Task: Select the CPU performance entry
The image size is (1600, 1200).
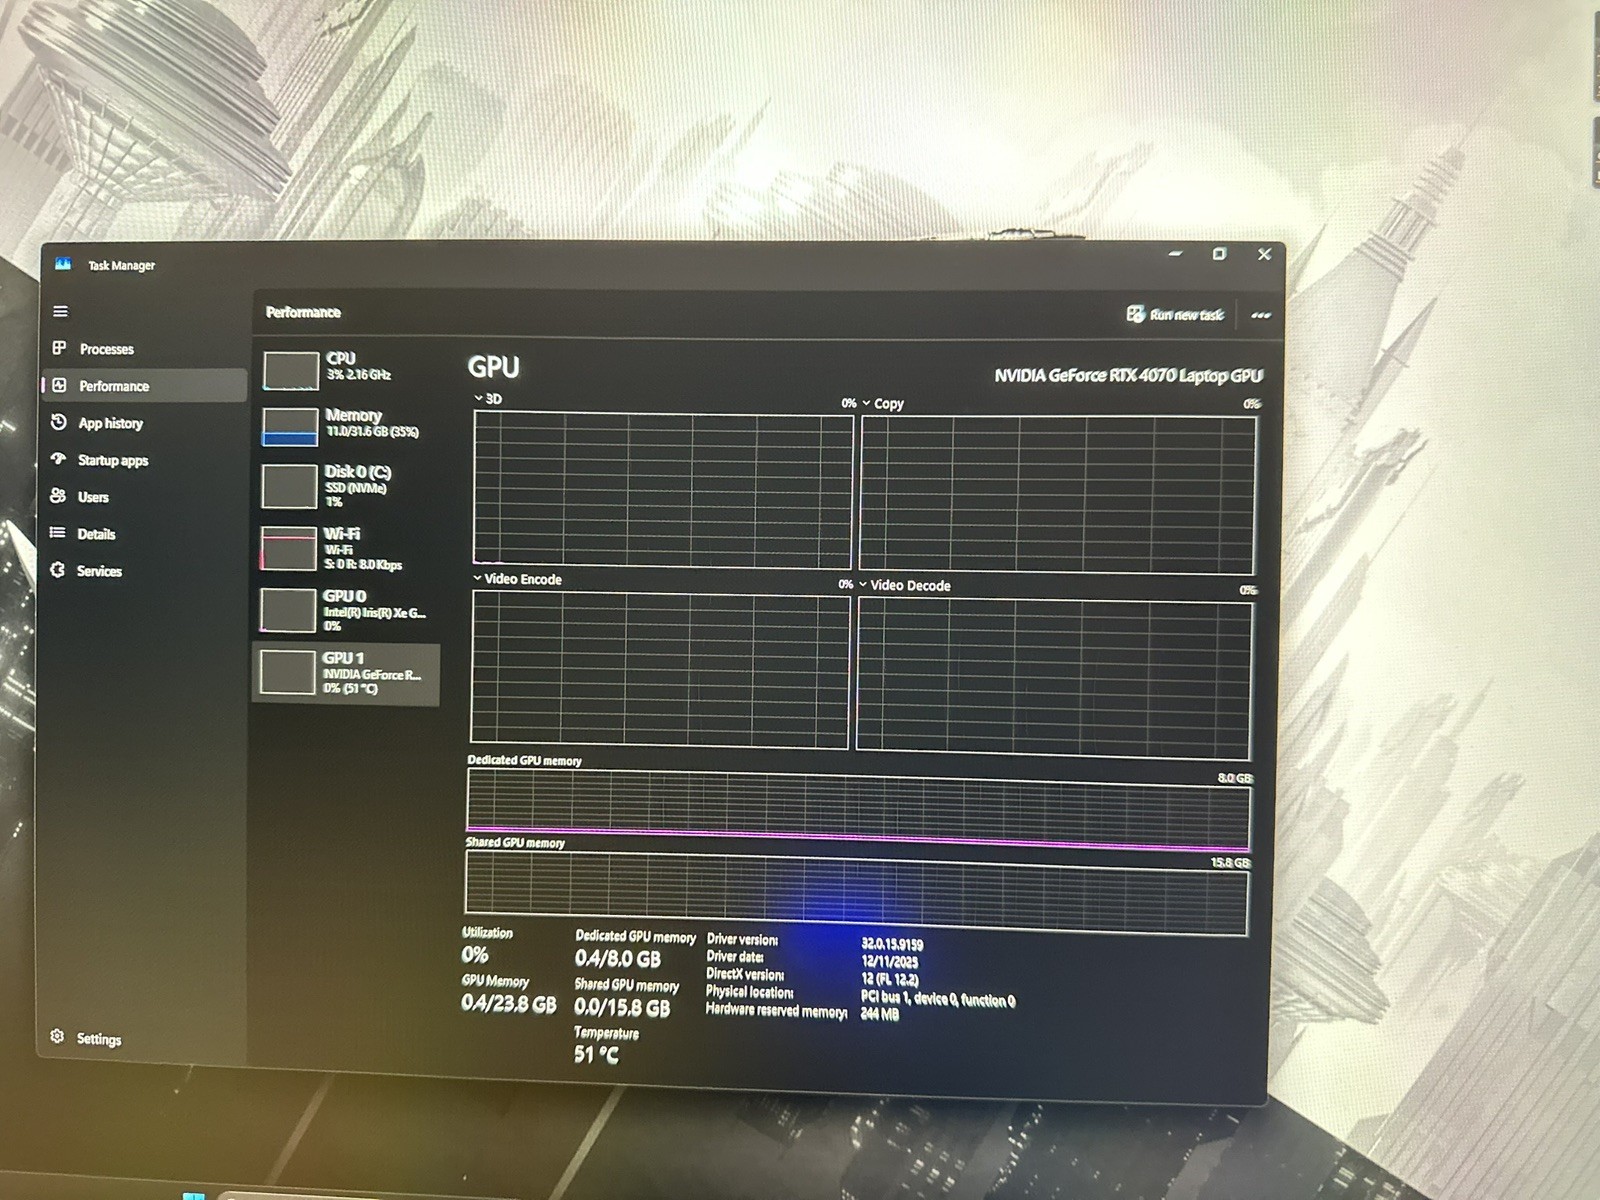Action: 346,368
